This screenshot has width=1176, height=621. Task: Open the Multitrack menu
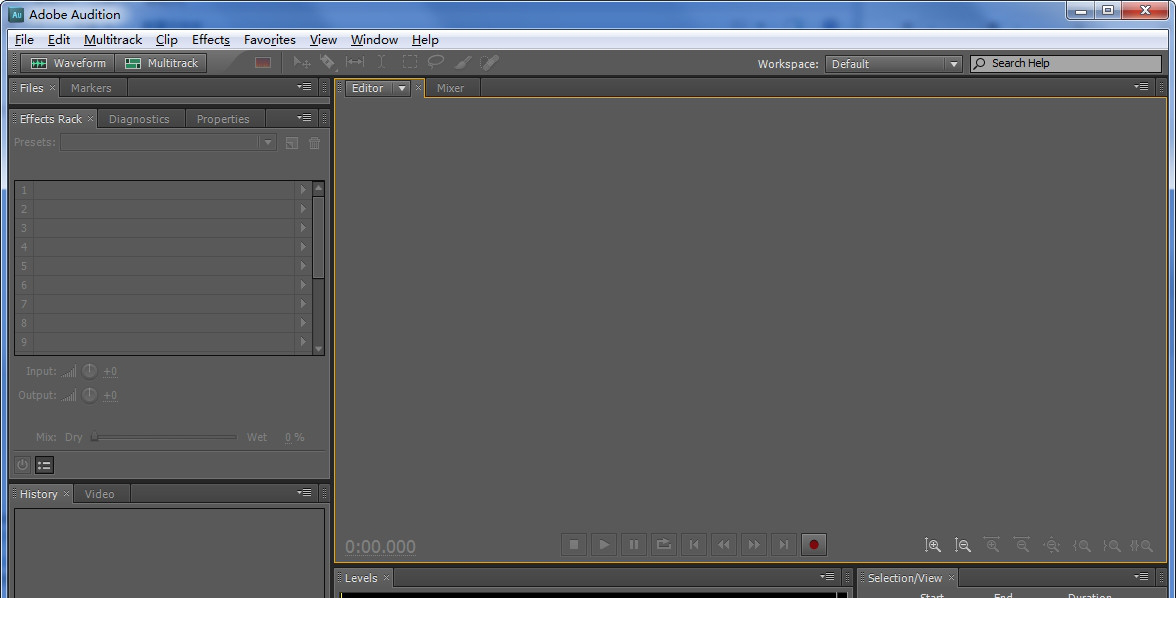pos(112,40)
